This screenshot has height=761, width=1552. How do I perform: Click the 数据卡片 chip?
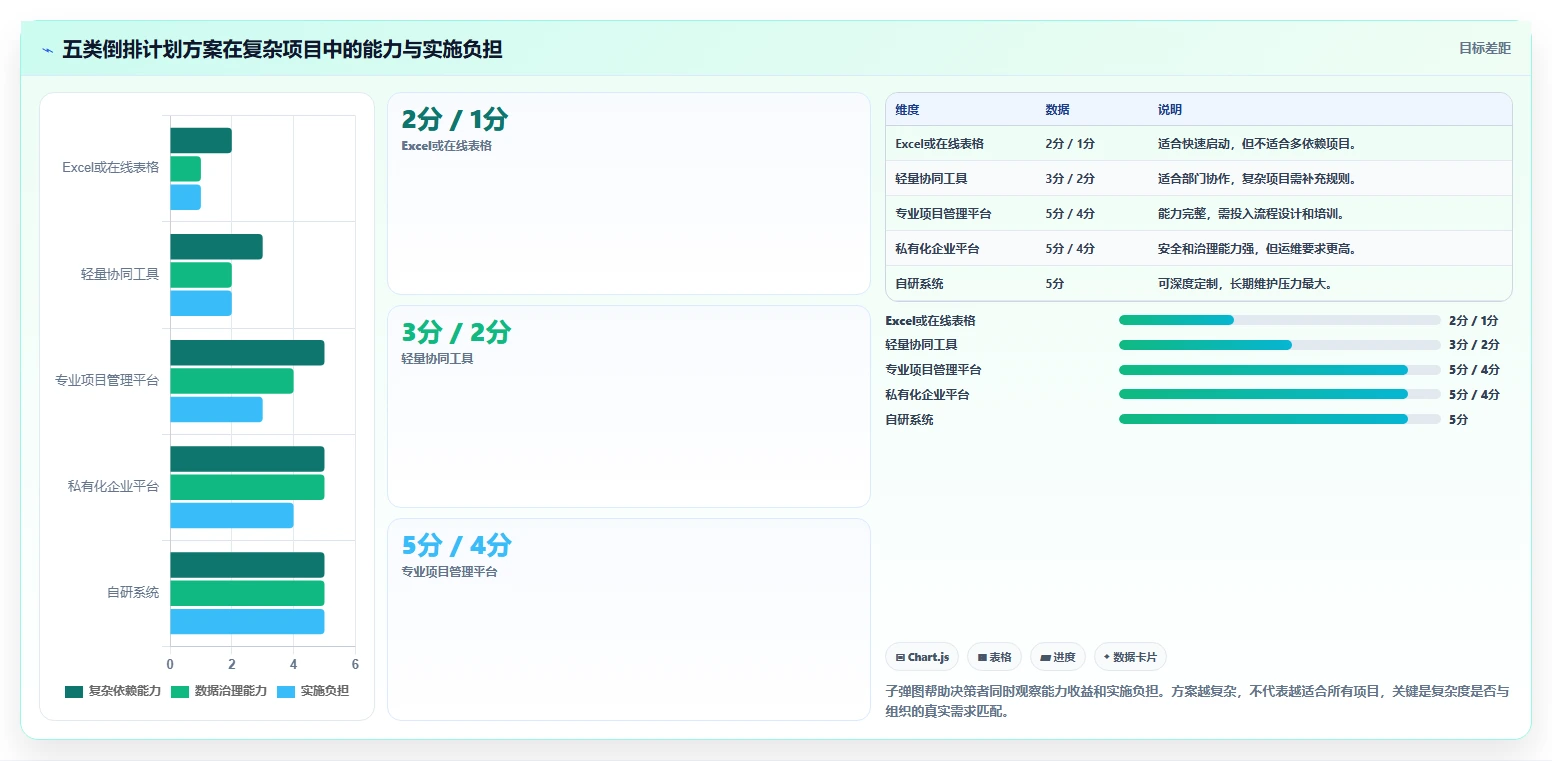[1130, 657]
